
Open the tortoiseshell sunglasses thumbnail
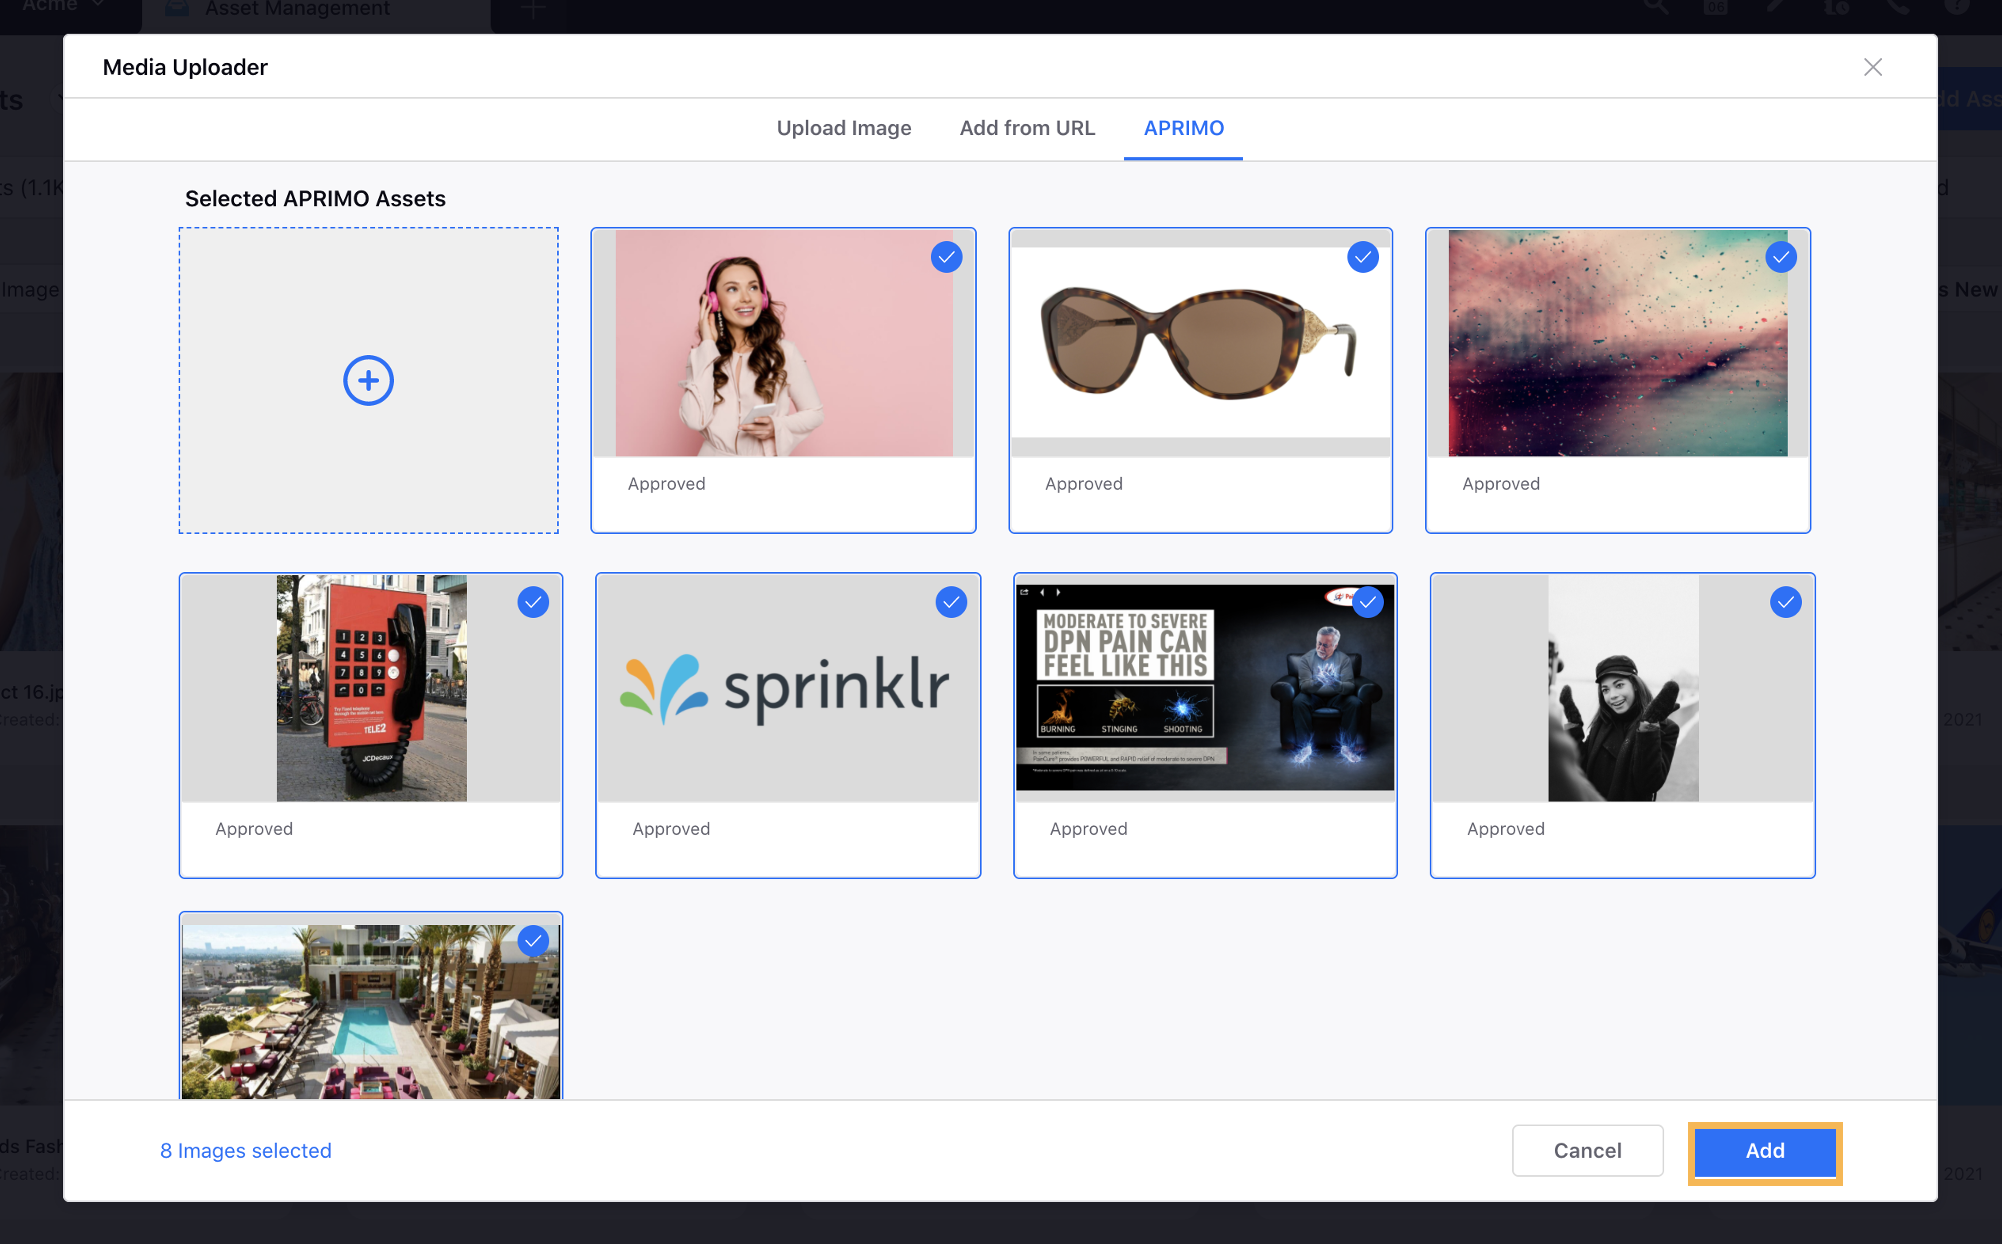coord(1200,343)
